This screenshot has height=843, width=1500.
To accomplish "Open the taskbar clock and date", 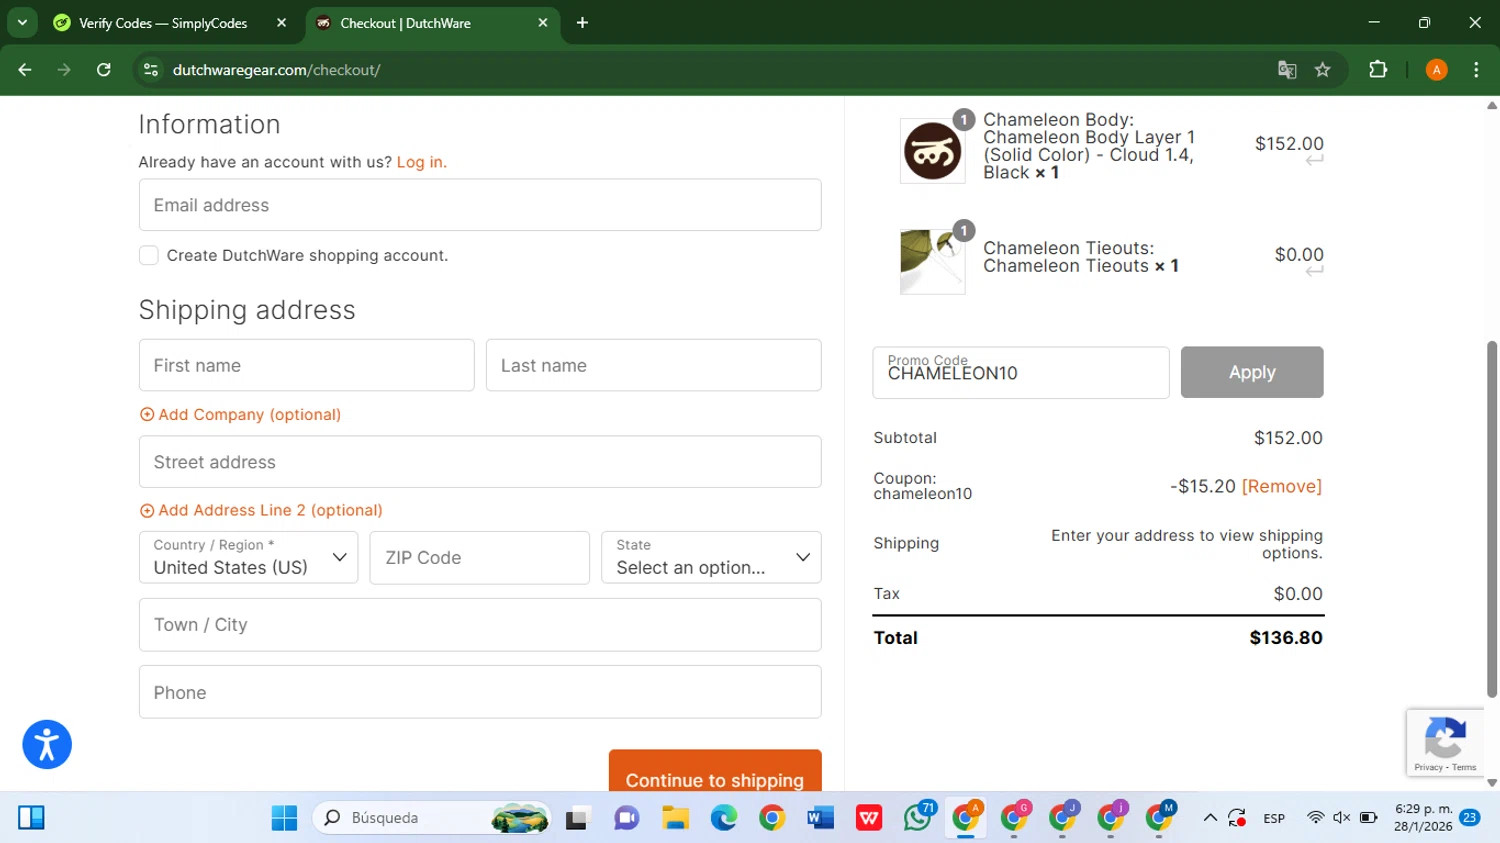I will pos(1423,818).
